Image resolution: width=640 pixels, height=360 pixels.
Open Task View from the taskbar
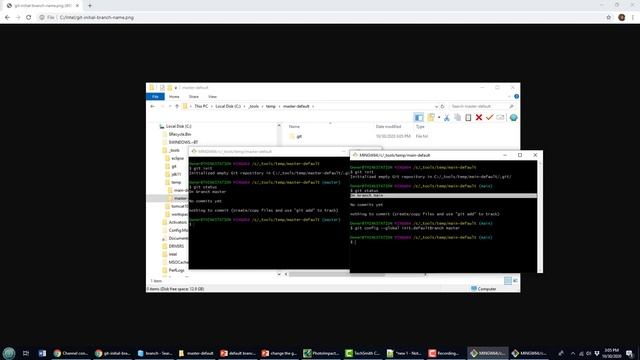click(x=26, y=353)
